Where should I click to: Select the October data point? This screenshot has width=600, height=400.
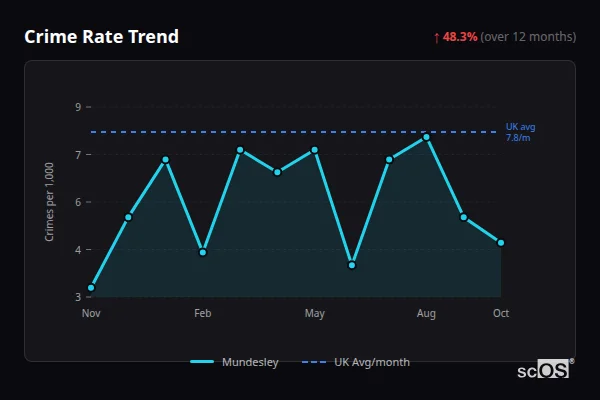tap(501, 243)
